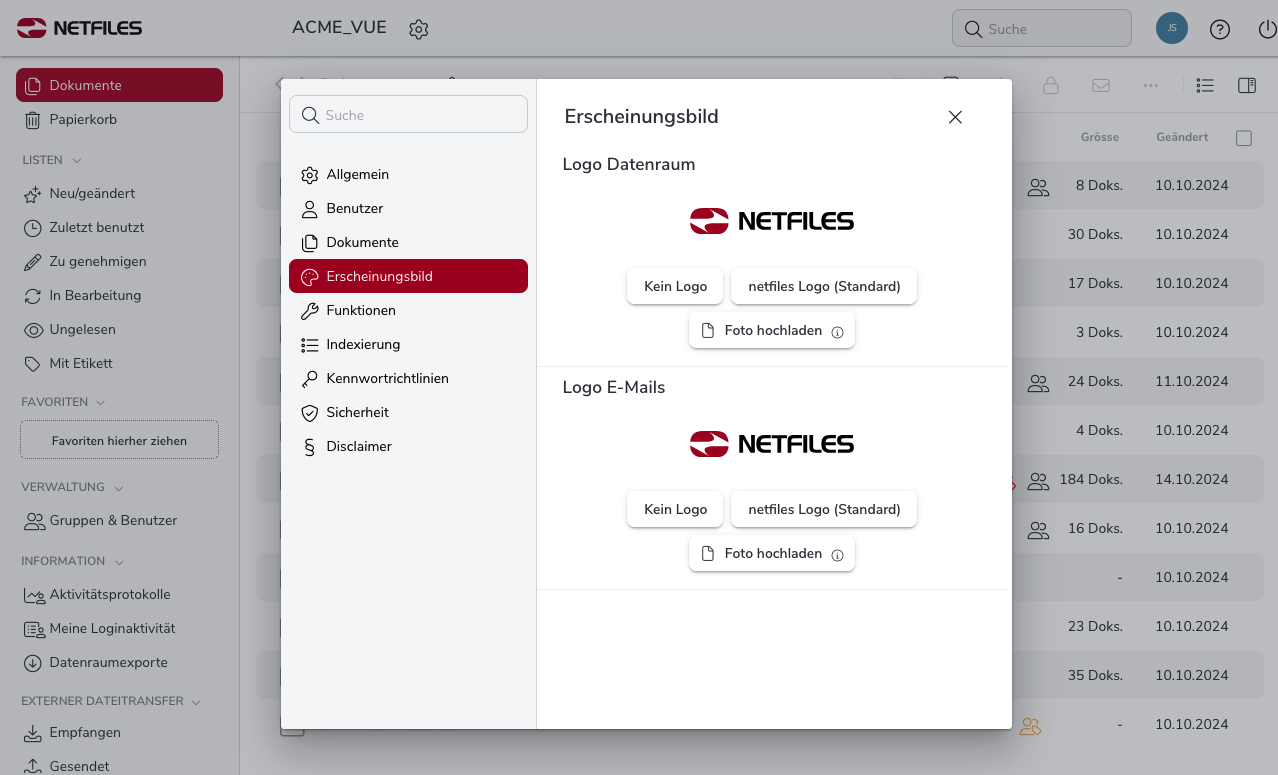Tick the select-all checkbox in table header
Screen dimensions: 1278x775
tap(1243, 138)
